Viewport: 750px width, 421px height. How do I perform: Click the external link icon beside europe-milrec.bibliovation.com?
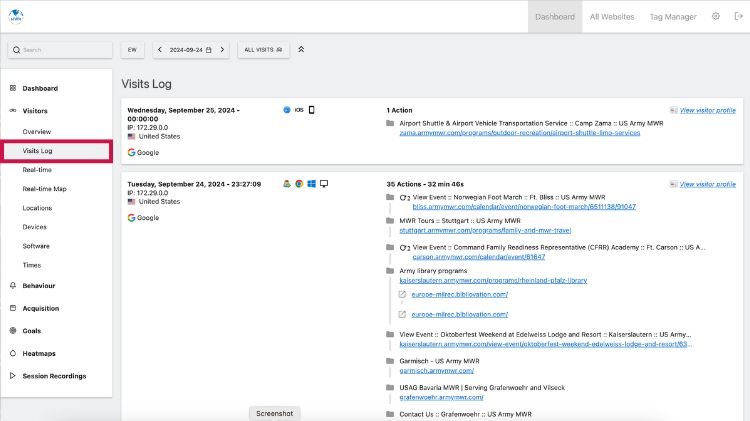pyautogui.click(x=402, y=295)
